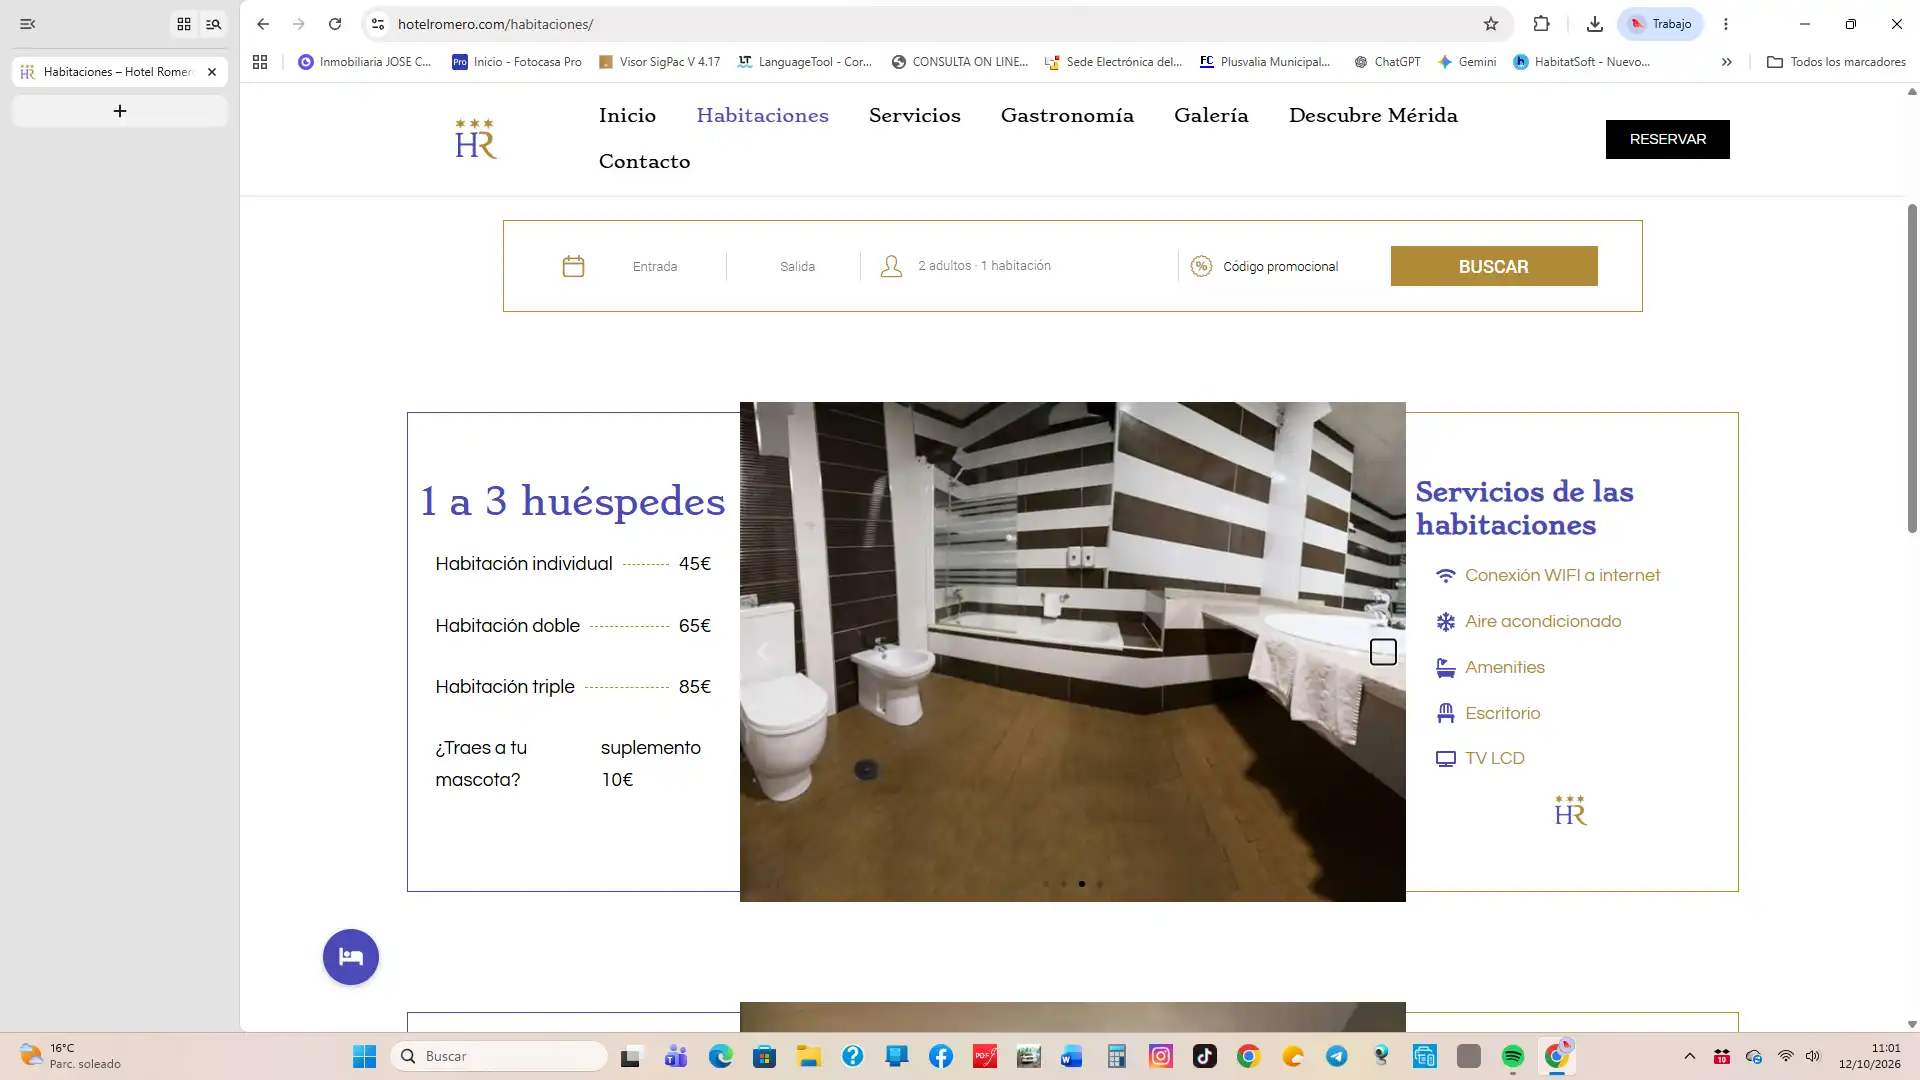Open the Windows Start menu
The height and width of the screenshot is (1080, 1920).
tap(364, 1056)
